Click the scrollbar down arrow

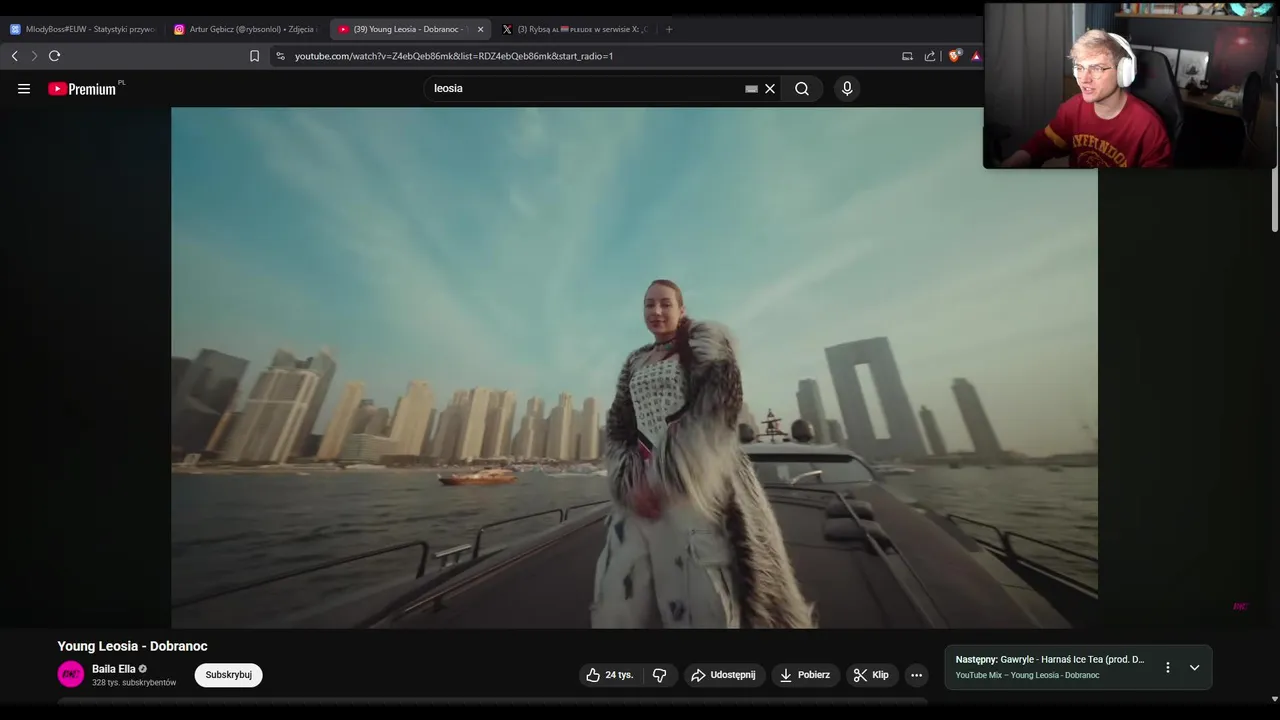click(1274, 699)
